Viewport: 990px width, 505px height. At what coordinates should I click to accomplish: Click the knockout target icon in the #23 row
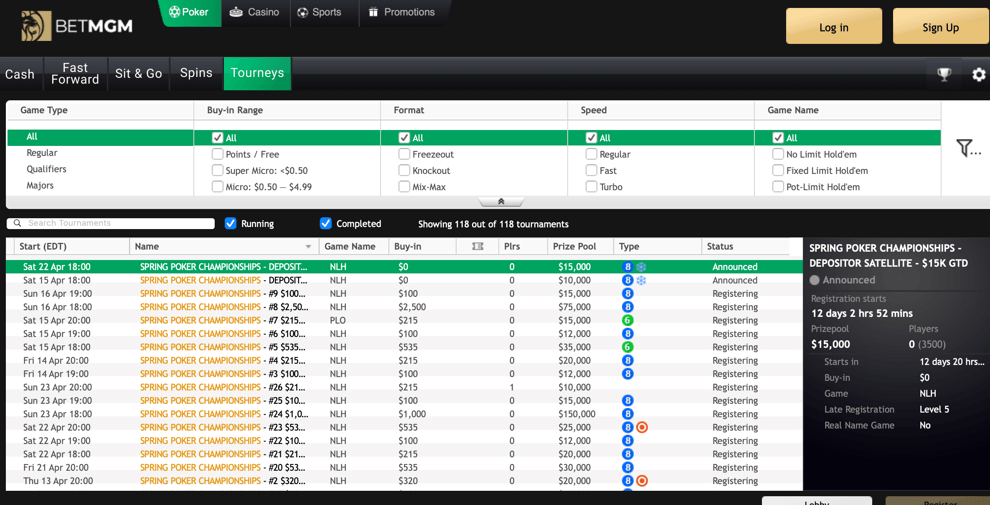642,427
